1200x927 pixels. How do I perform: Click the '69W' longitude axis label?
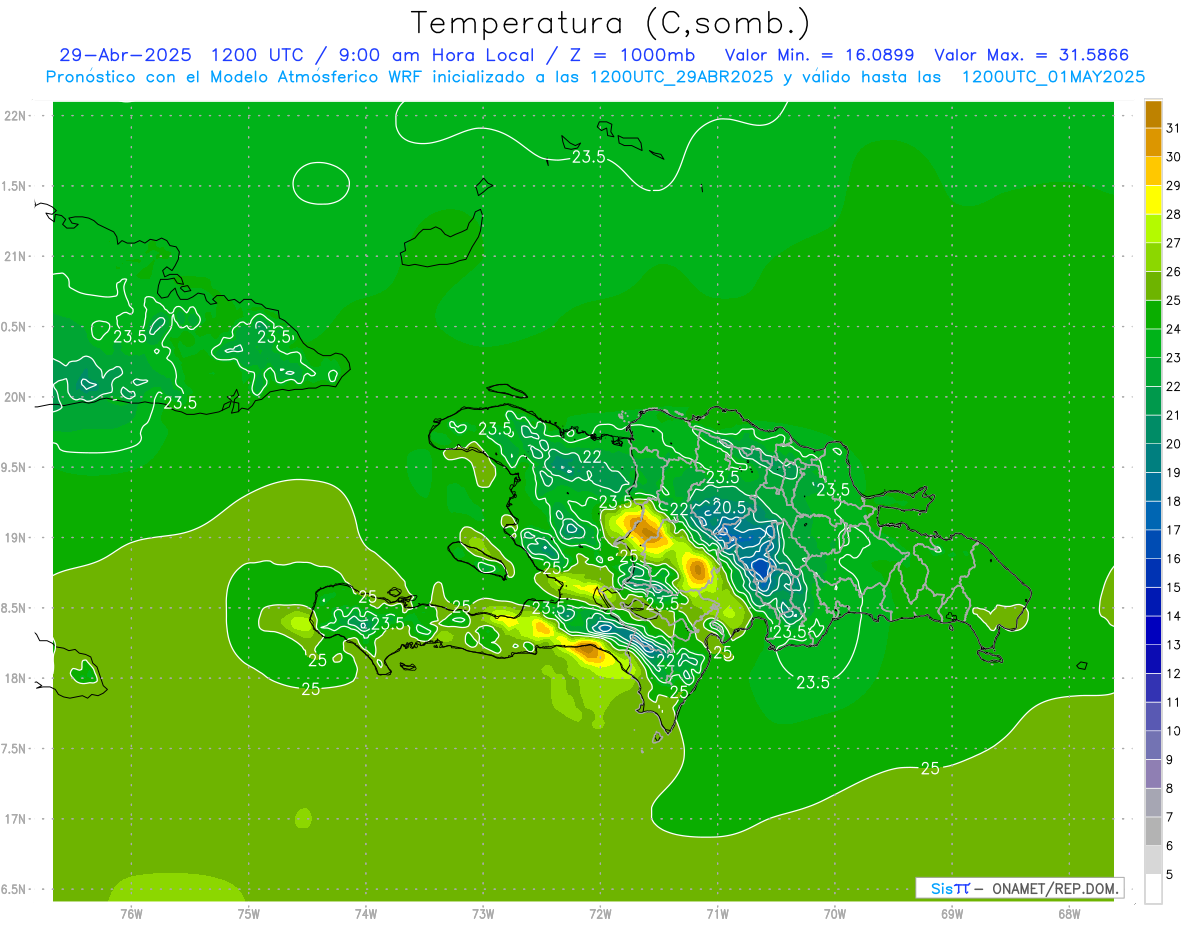pos(952,914)
